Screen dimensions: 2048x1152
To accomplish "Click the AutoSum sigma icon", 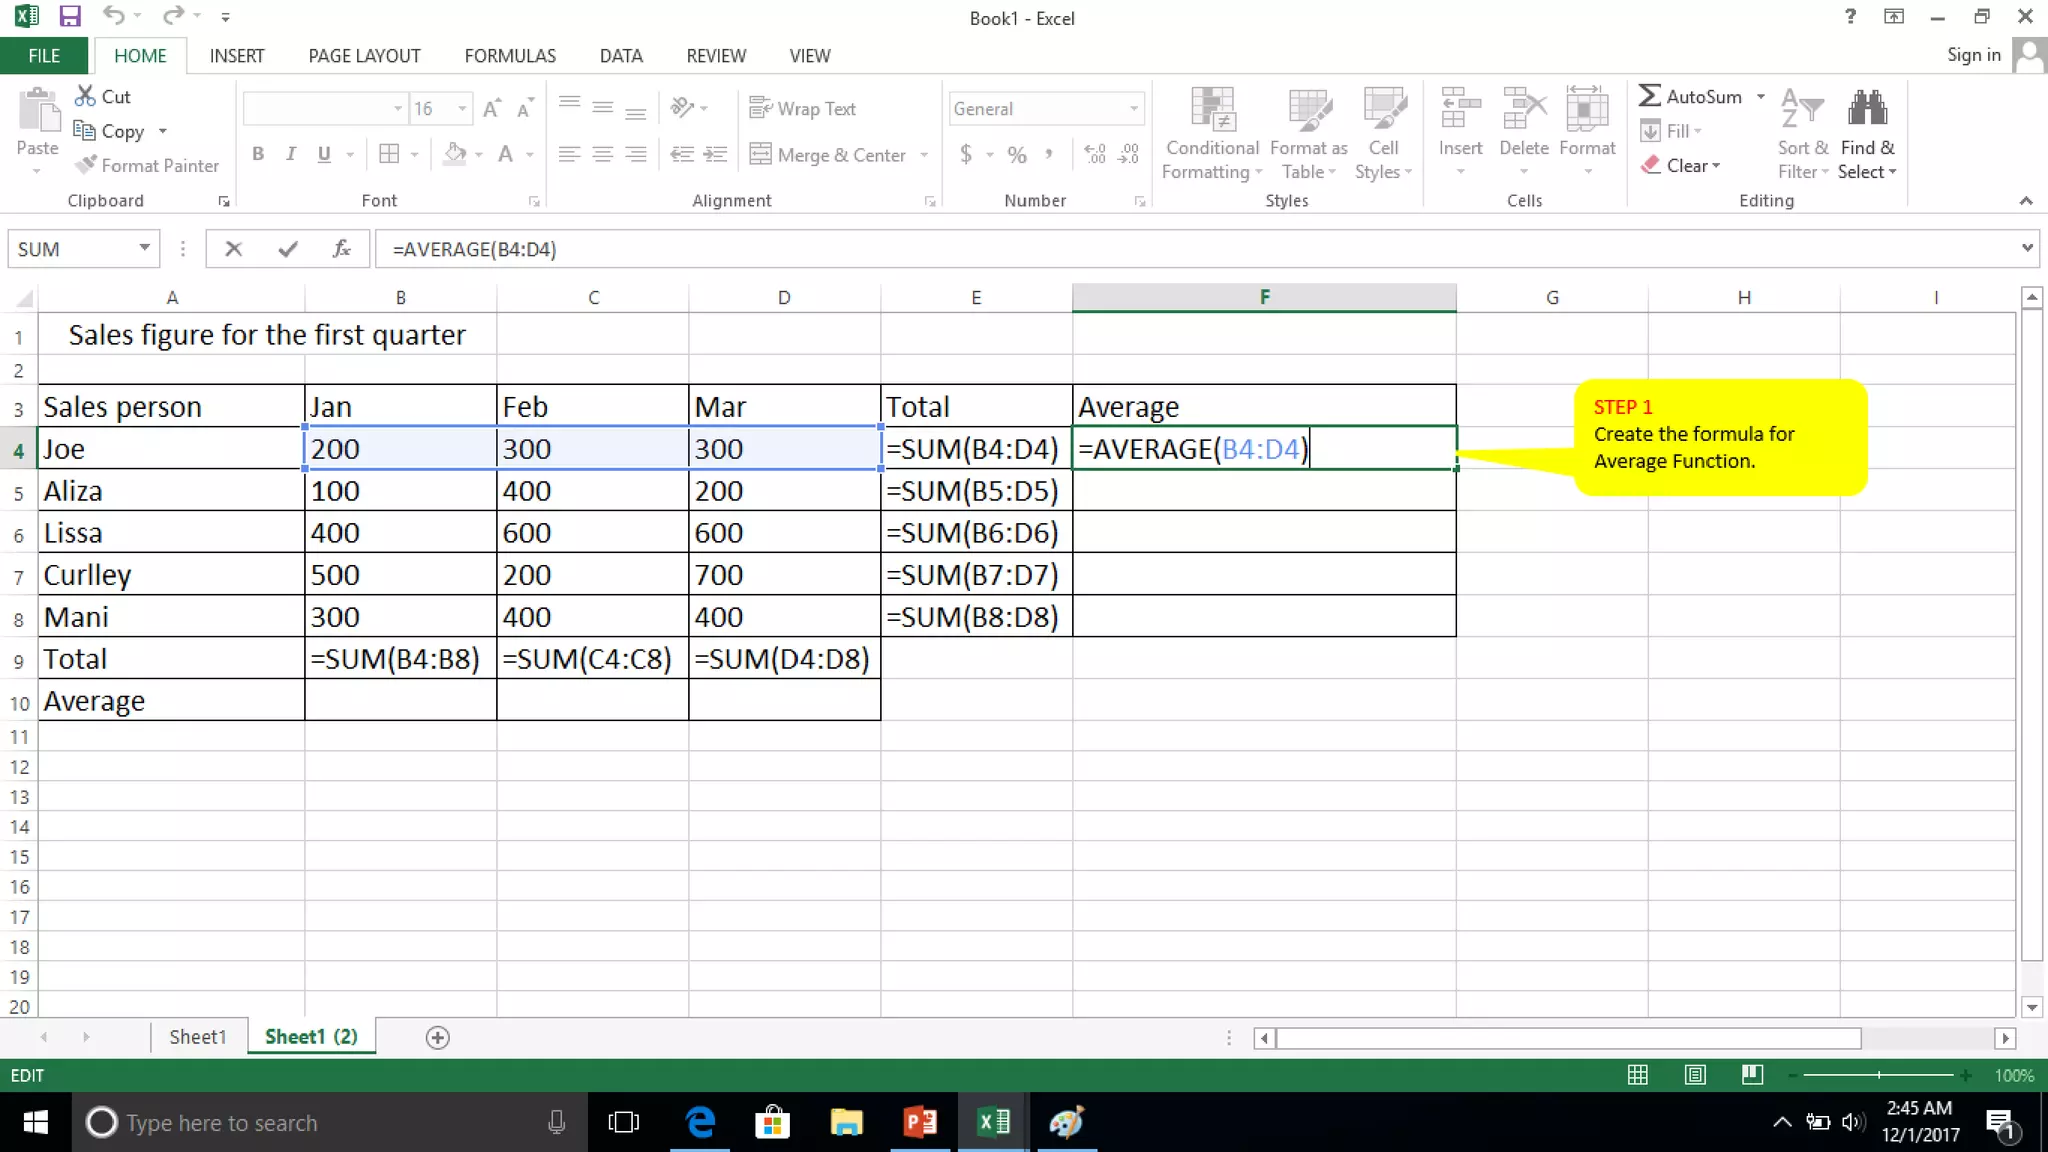I will point(1650,96).
